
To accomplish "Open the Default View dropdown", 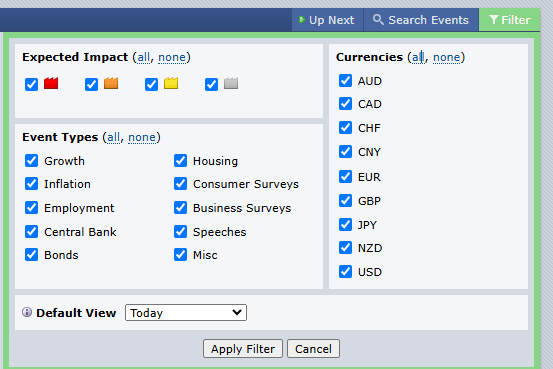I will click(x=186, y=313).
